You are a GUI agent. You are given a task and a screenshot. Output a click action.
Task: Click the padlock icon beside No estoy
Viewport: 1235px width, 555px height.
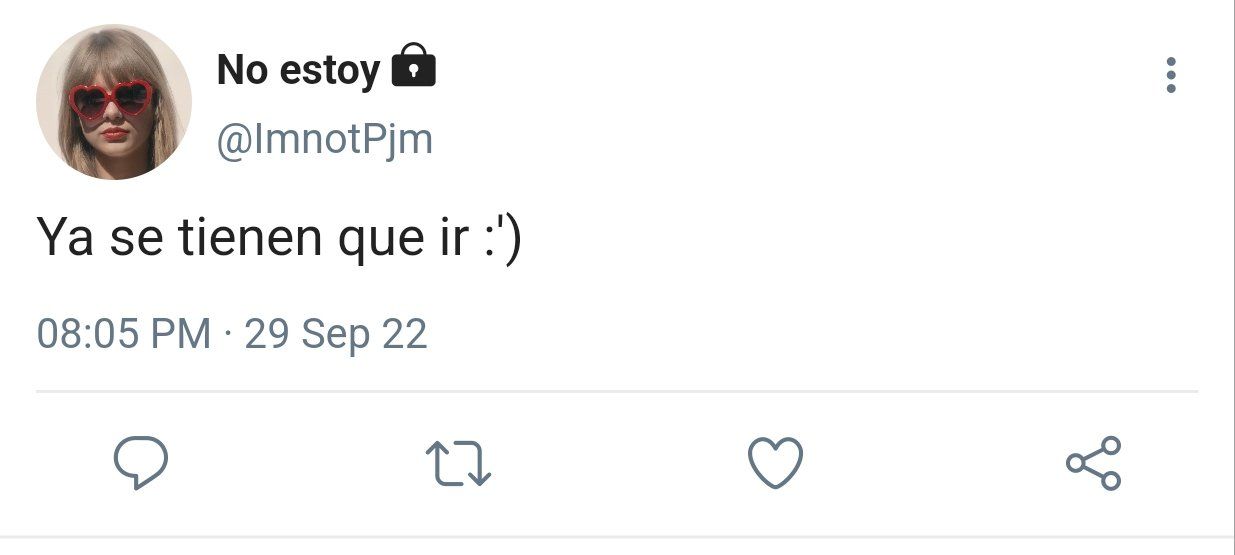pos(413,66)
